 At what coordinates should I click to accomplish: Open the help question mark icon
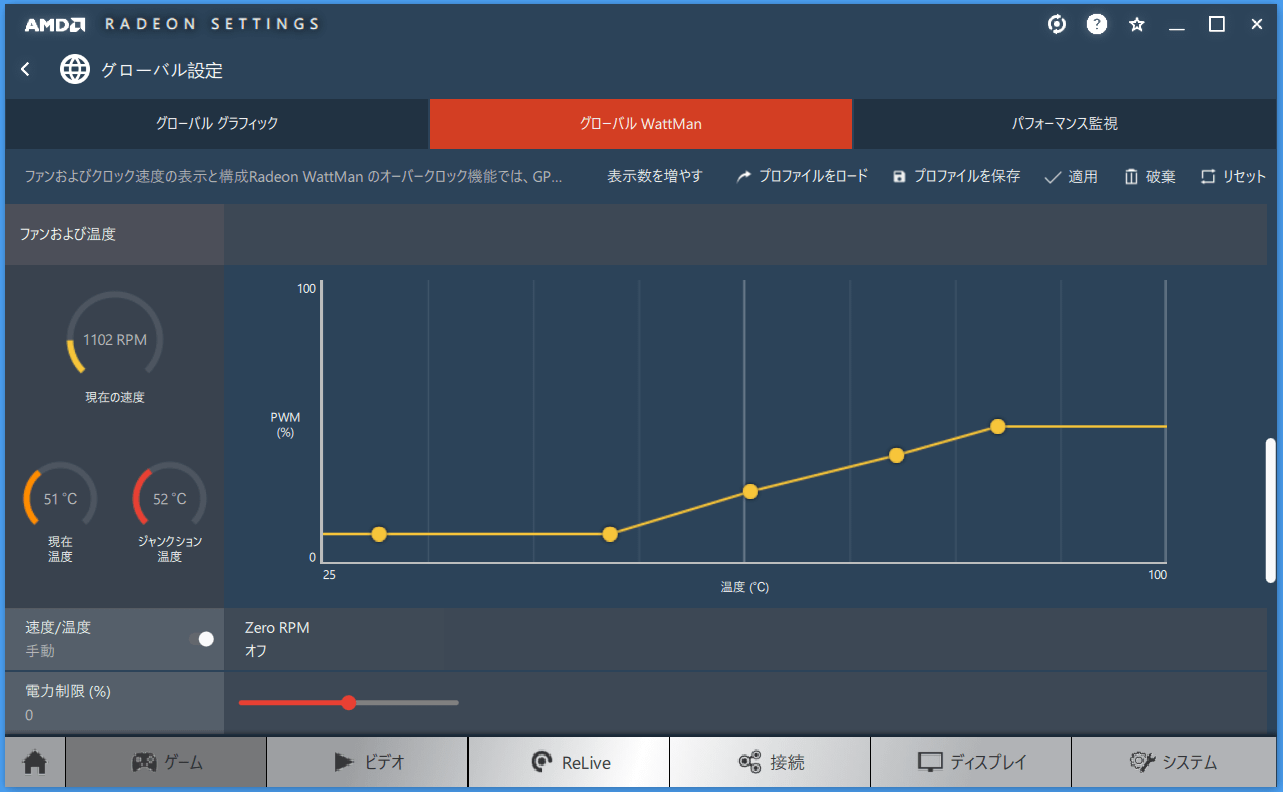coord(1097,24)
